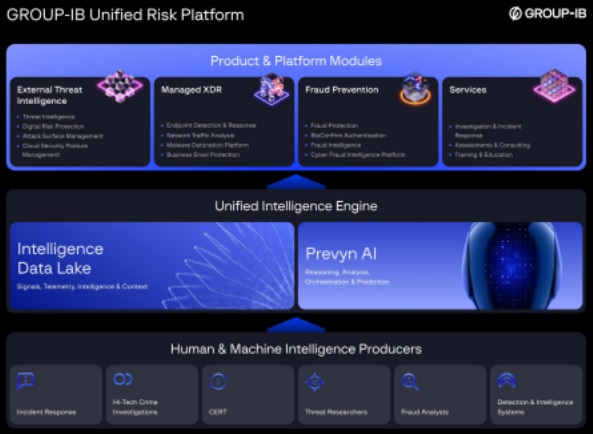
Task: Click the Business Email Protection item
Action: point(203,155)
